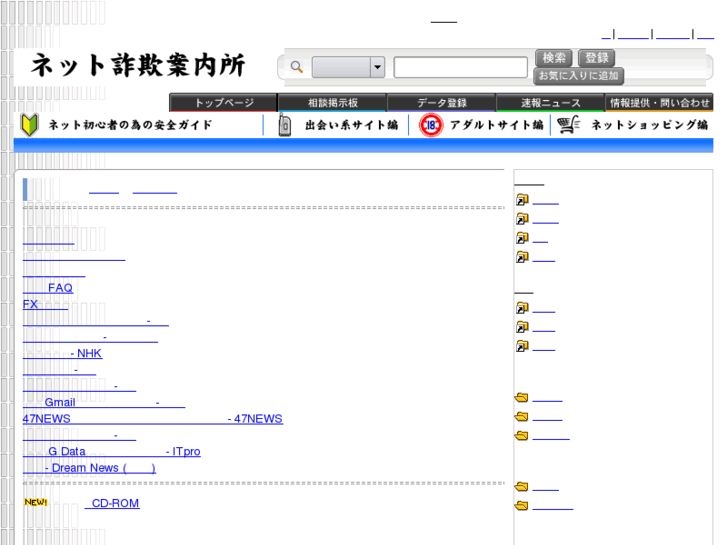Click the magnifying glass search icon
The width and height of the screenshot is (727, 545).
coord(297,67)
